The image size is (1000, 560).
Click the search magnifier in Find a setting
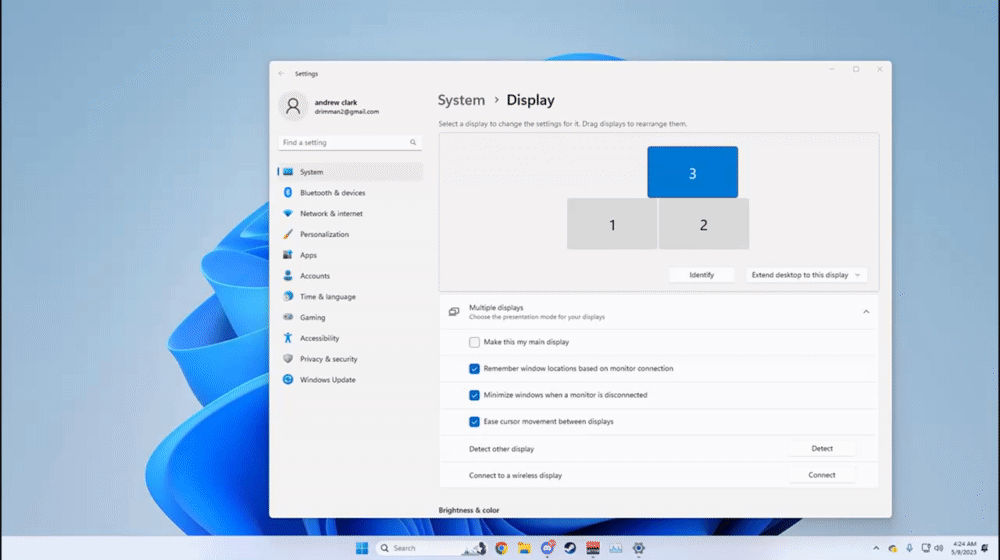(413, 142)
